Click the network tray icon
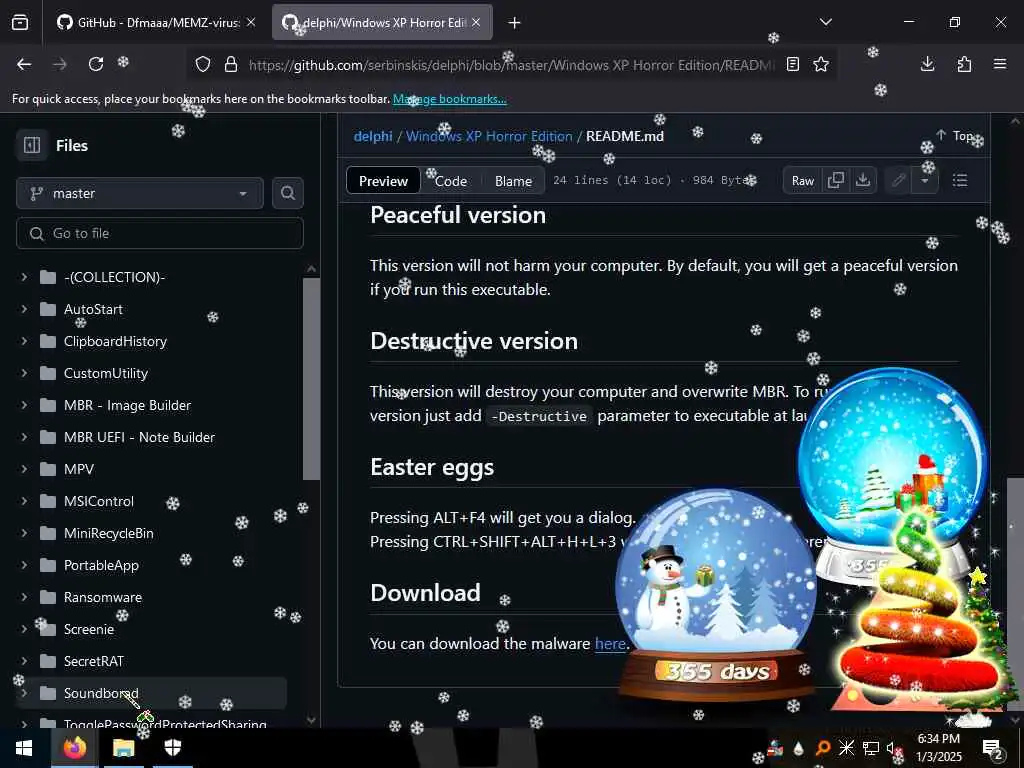This screenshot has width=1024, height=768. coord(871,748)
